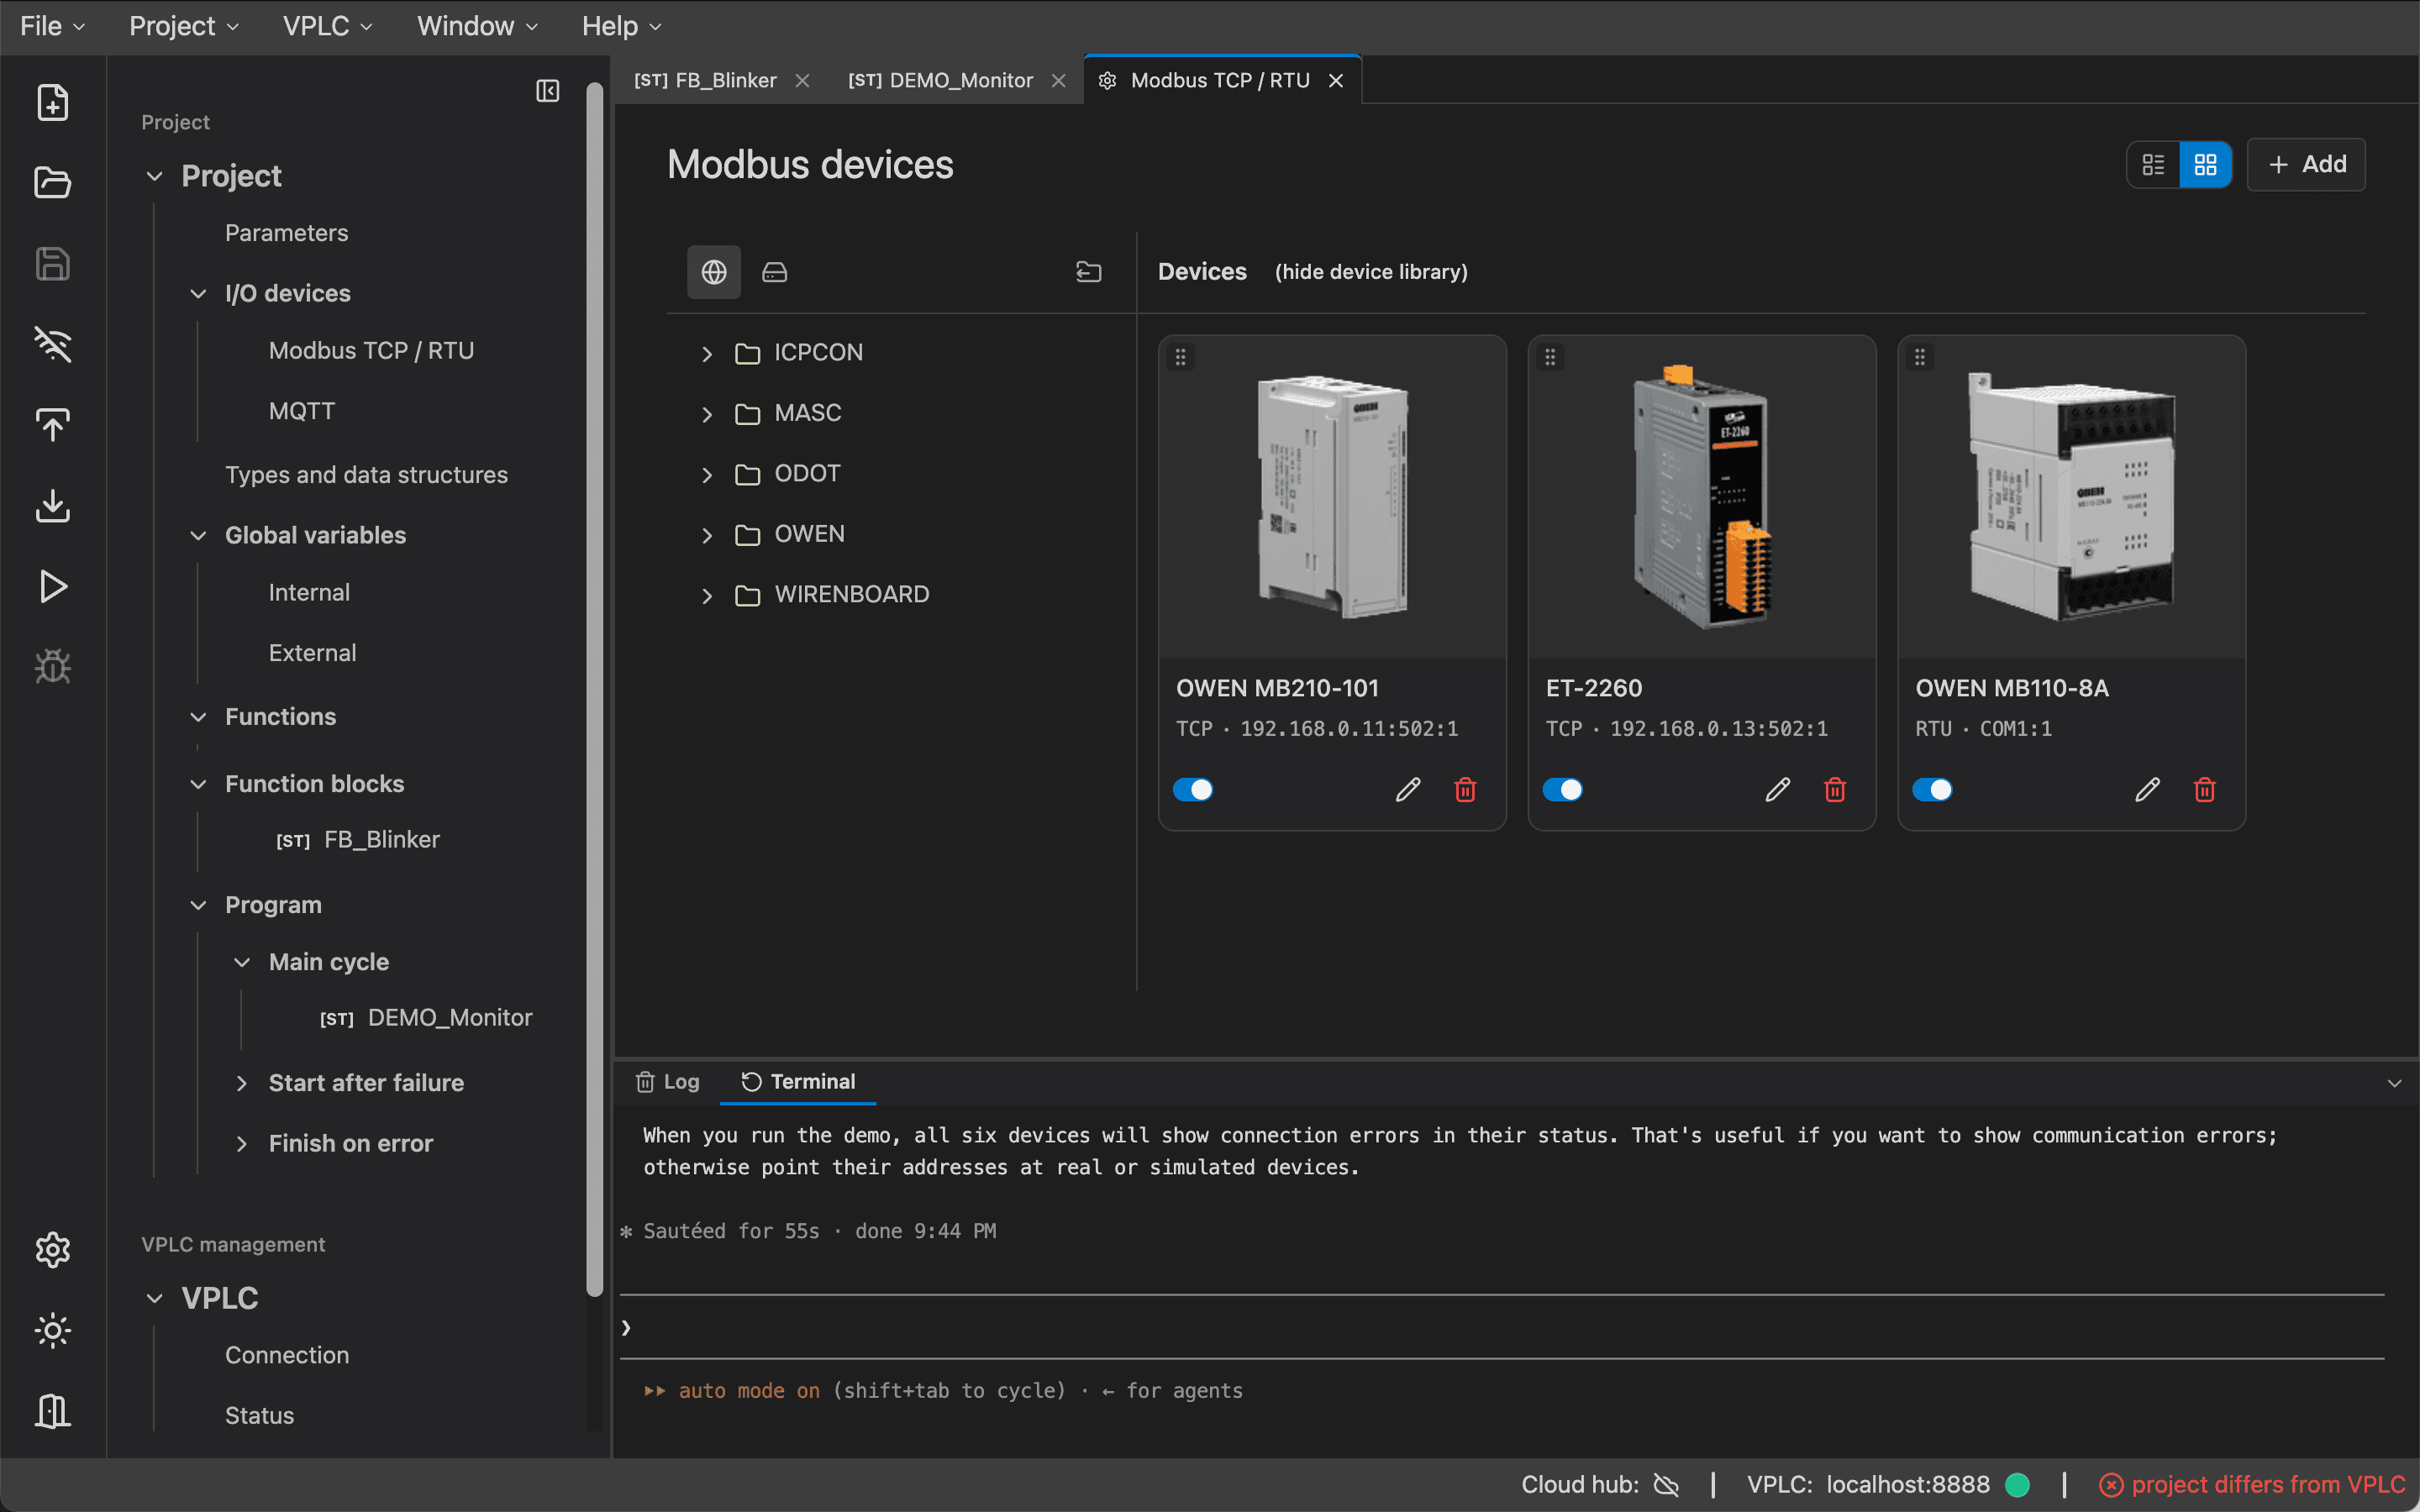This screenshot has width=2420, height=1512.
Task: Click hide device library link
Action: 1371,272
